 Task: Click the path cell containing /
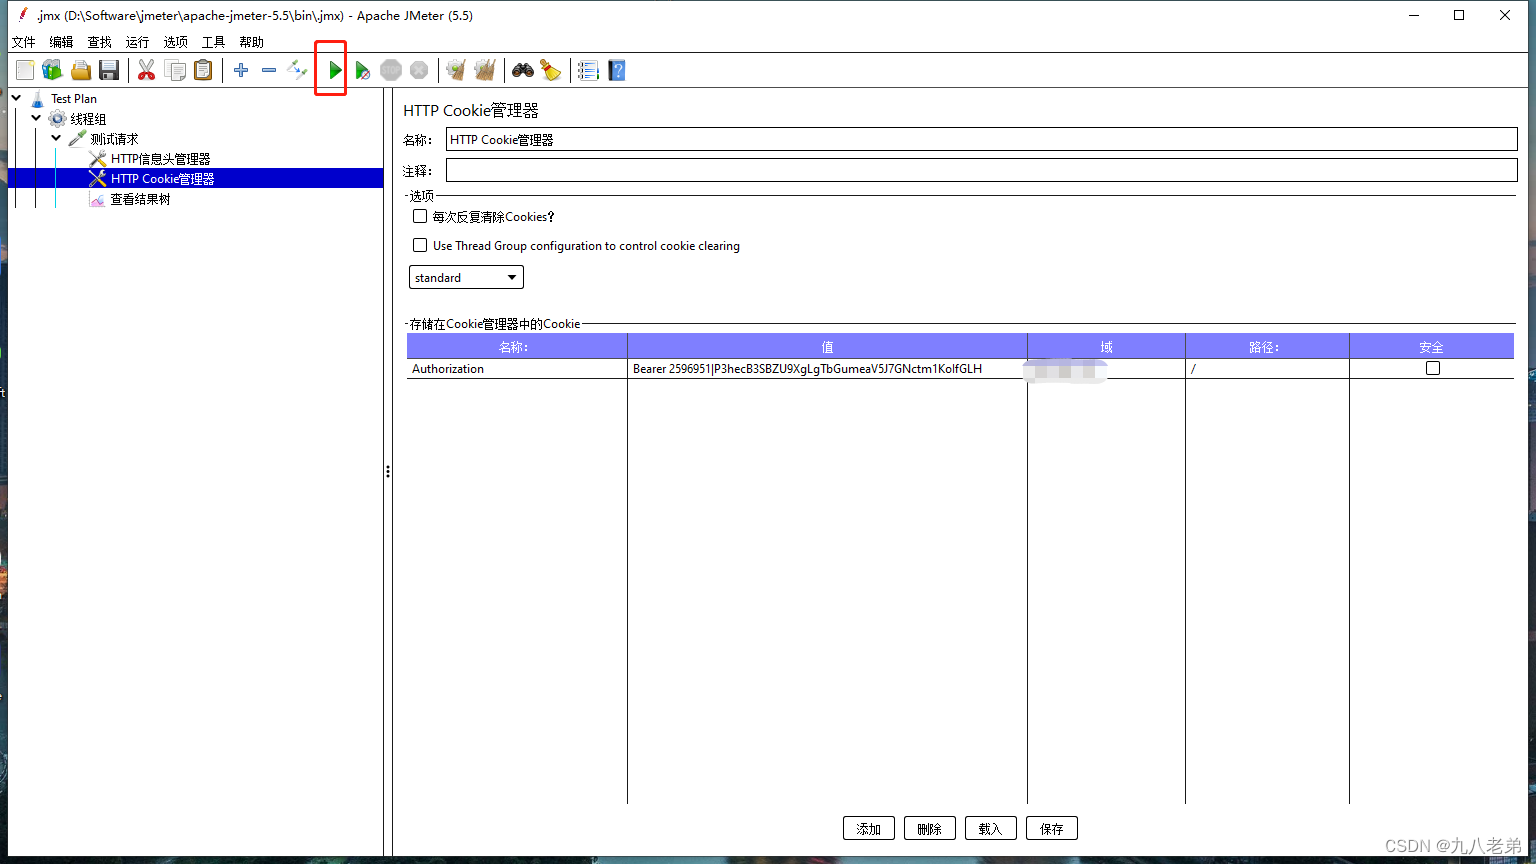[x=1267, y=369]
